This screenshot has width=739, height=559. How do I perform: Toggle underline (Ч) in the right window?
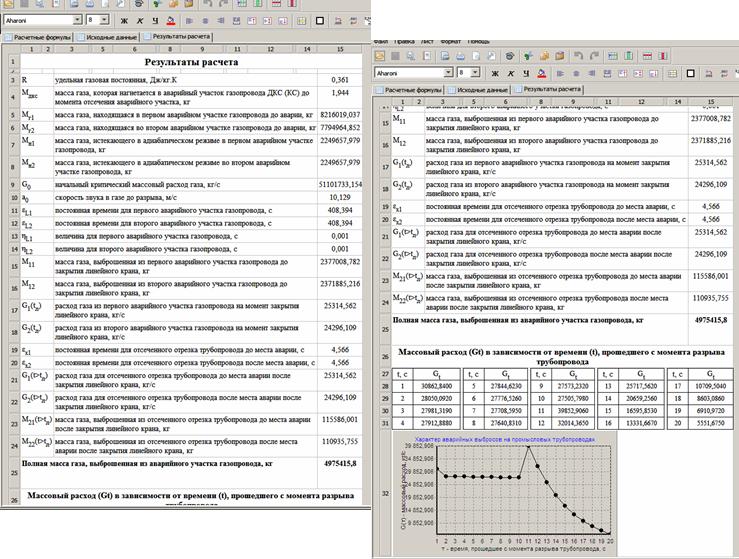(x=525, y=73)
